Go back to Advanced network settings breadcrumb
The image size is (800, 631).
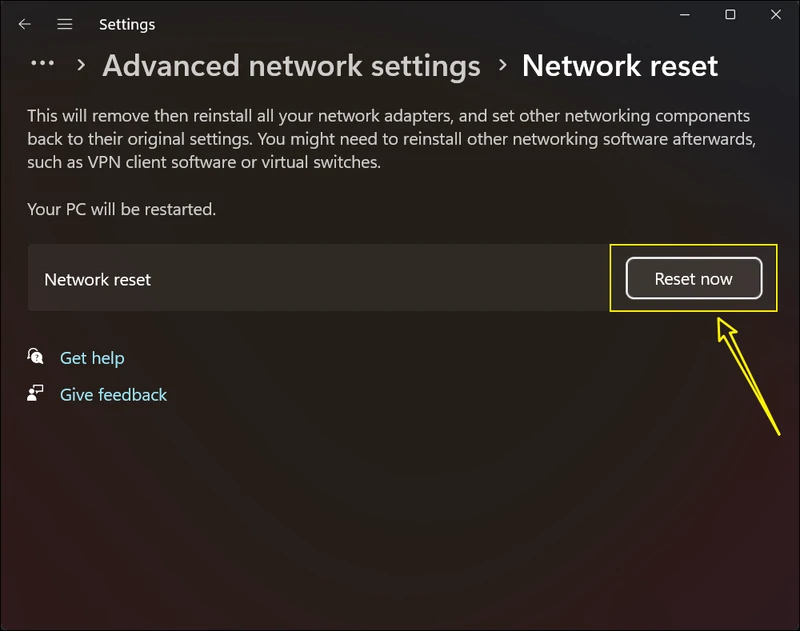[291, 66]
